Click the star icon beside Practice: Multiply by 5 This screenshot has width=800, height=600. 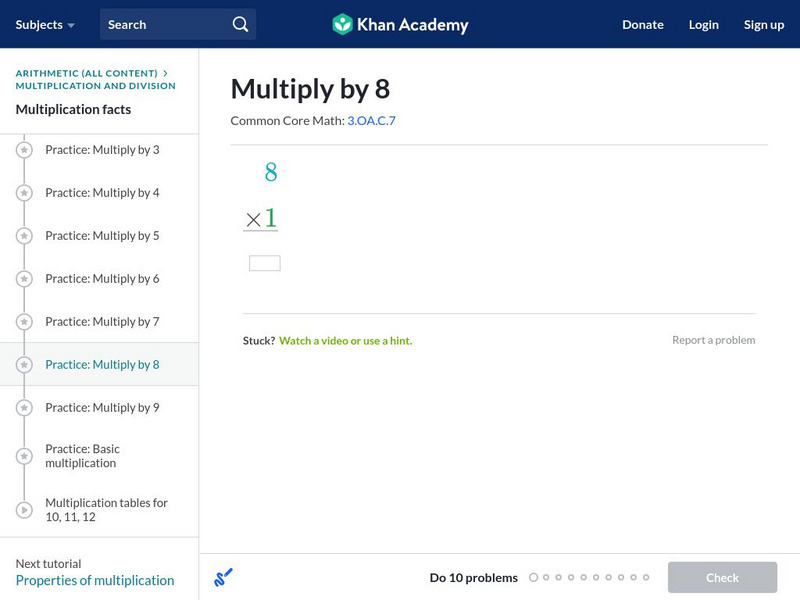(22, 235)
